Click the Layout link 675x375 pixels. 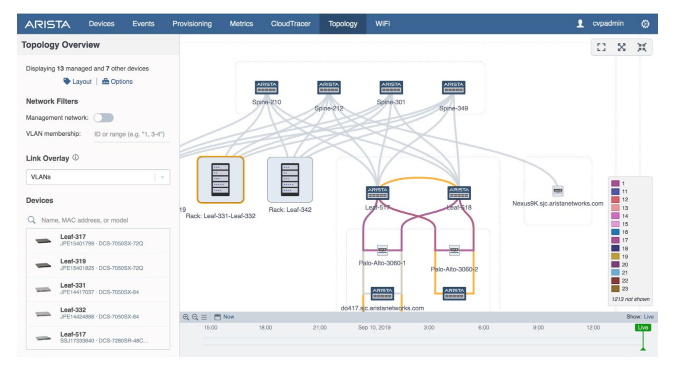coord(77,81)
